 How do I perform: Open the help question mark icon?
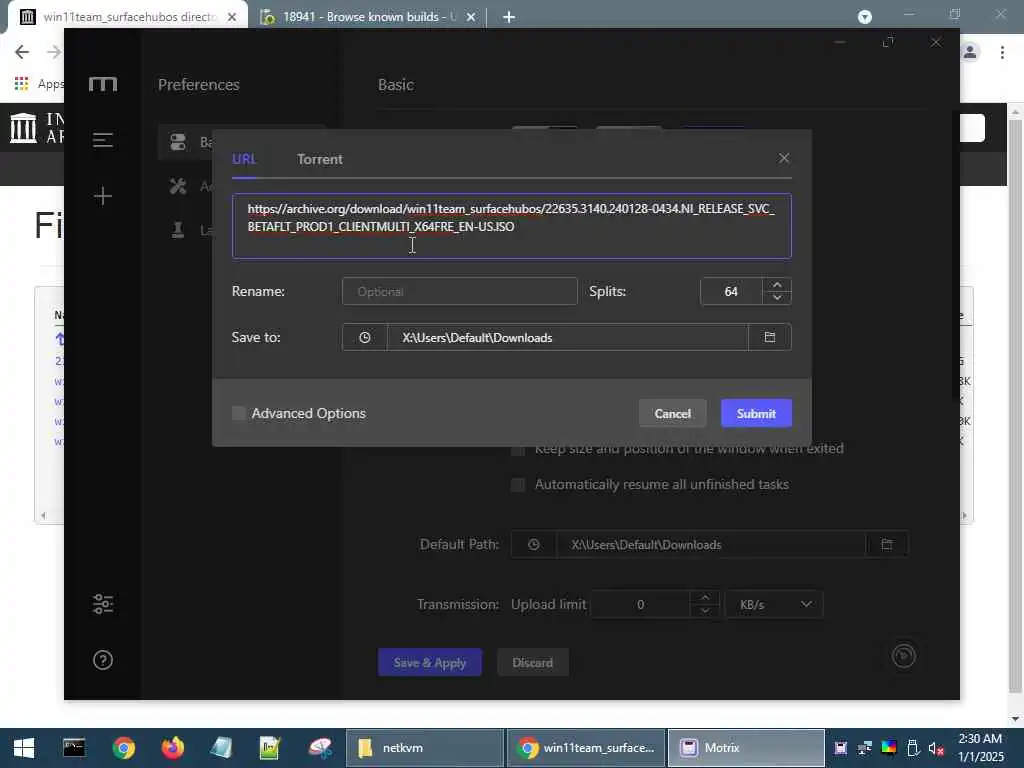103,660
